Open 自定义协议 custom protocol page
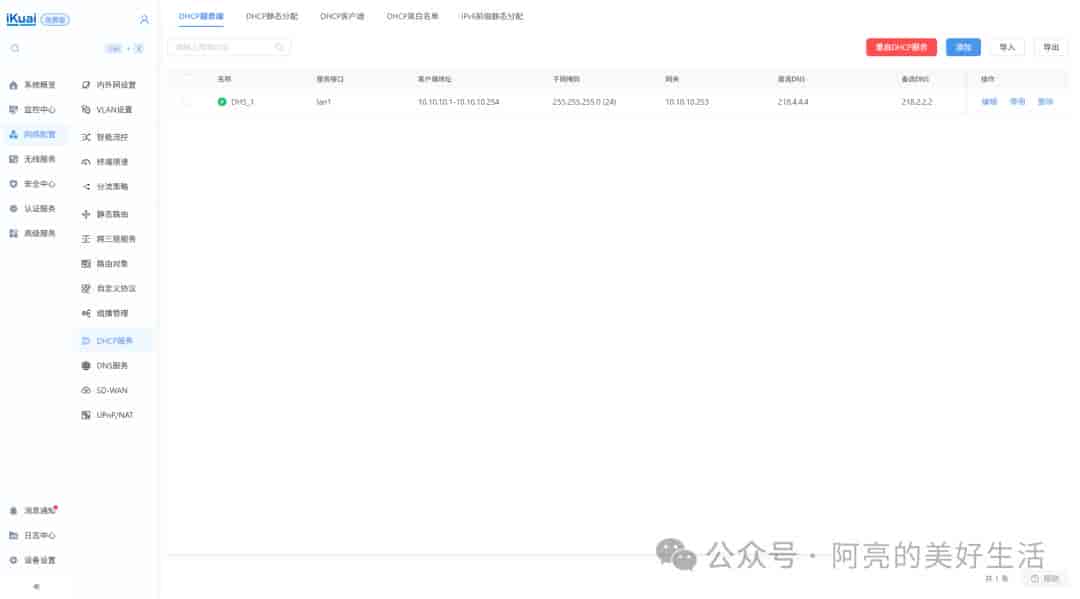The height and width of the screenshot is (599, 1080). [109, 288]
